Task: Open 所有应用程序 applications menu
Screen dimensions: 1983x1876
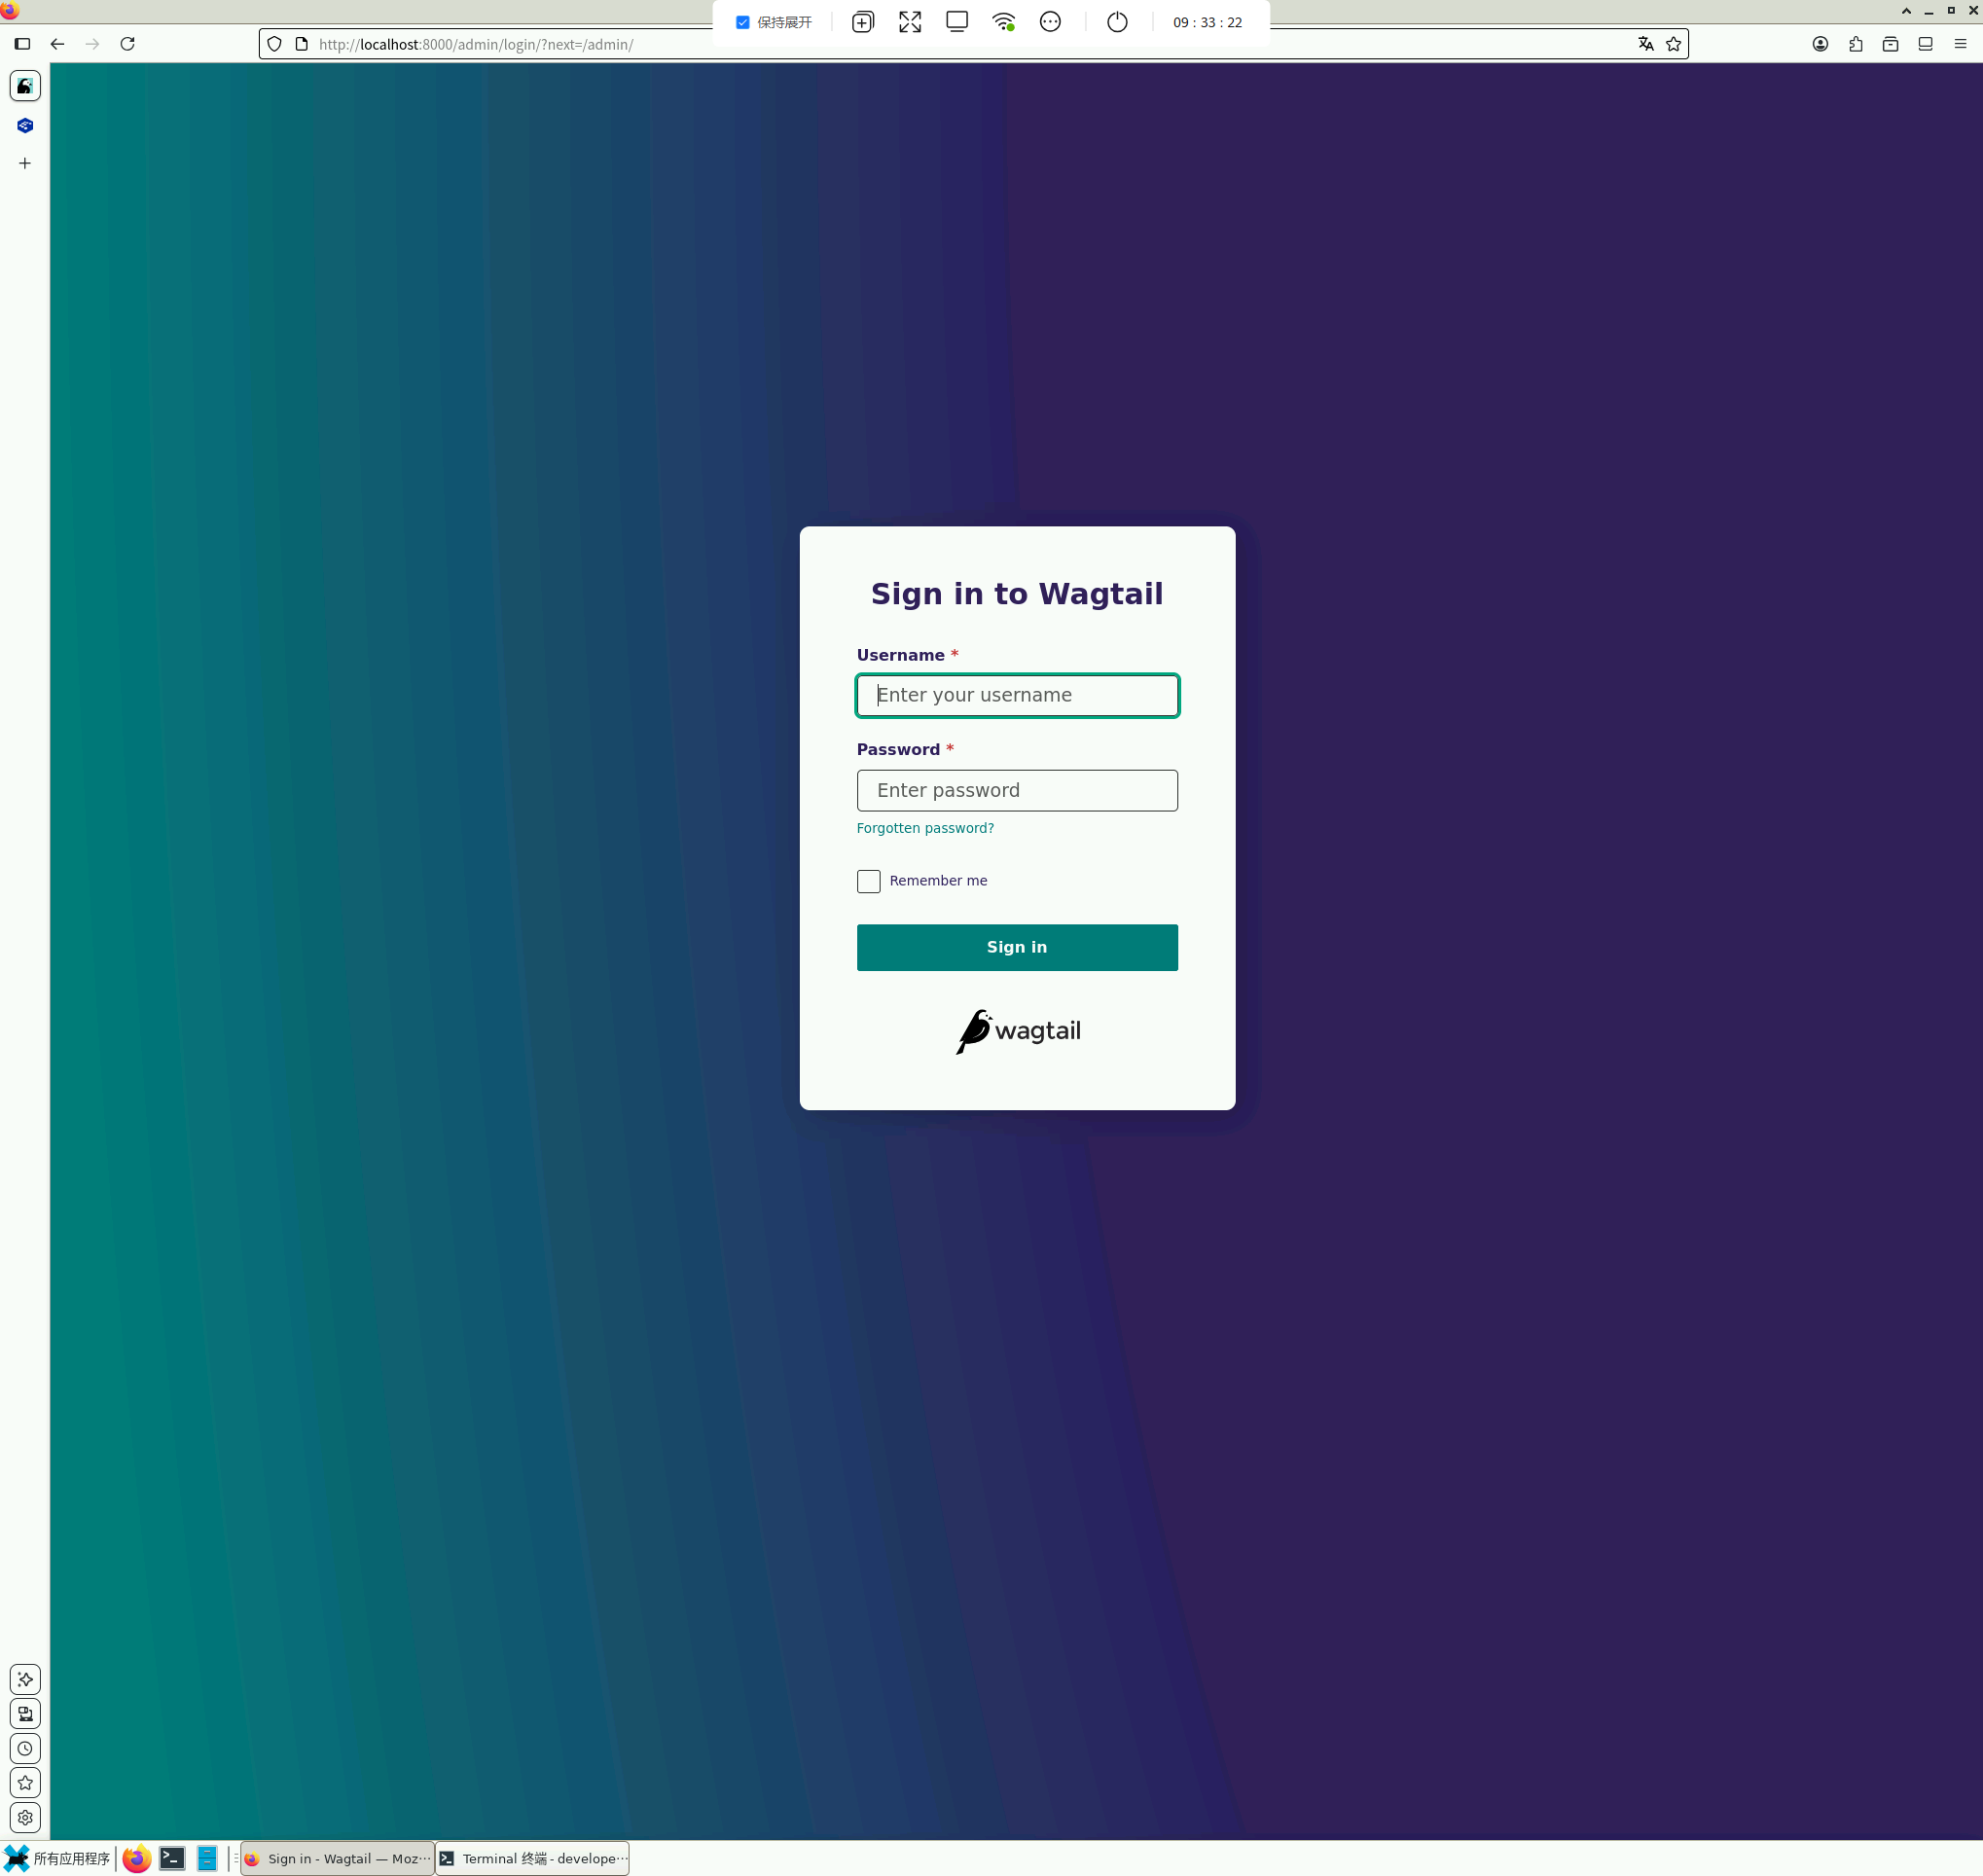Action: tap(58, 1858)
